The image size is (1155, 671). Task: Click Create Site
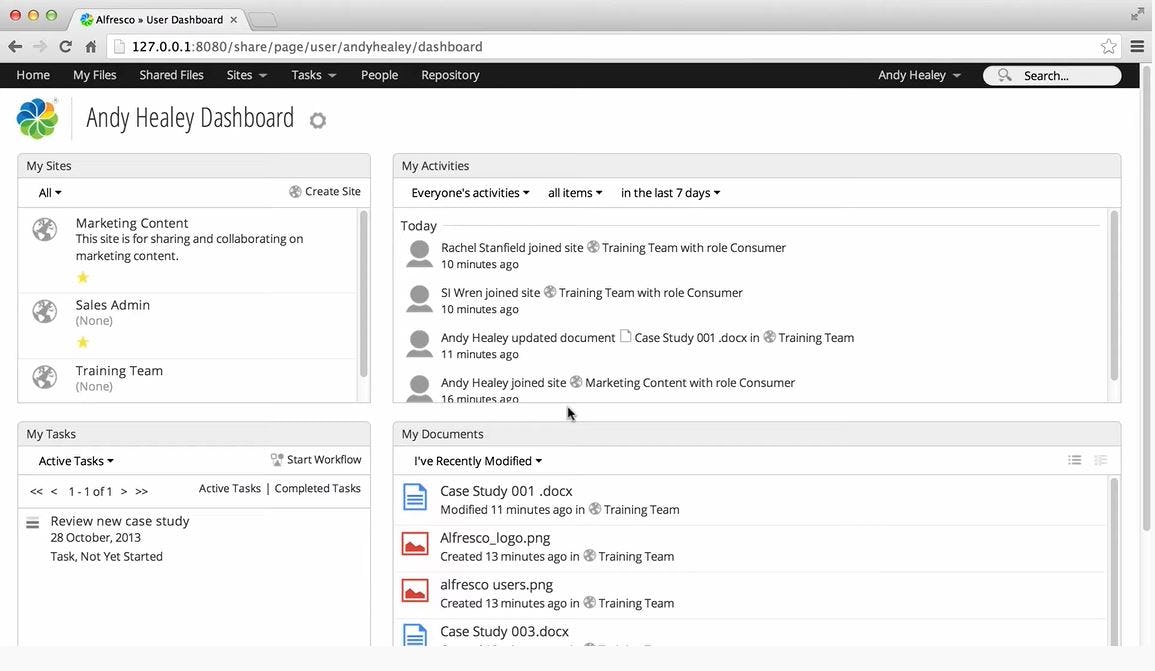[x=325, y=192]
